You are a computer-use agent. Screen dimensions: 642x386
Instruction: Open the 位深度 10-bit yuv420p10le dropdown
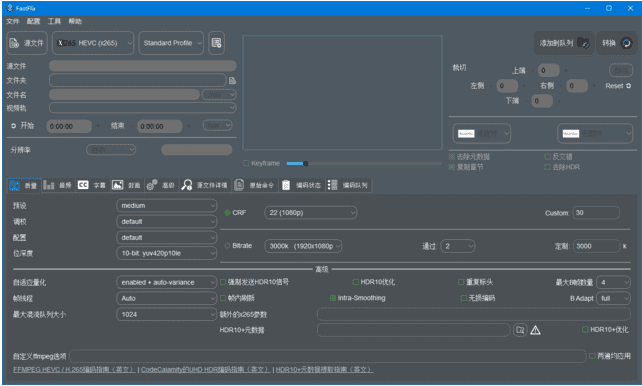click(167, 253)
